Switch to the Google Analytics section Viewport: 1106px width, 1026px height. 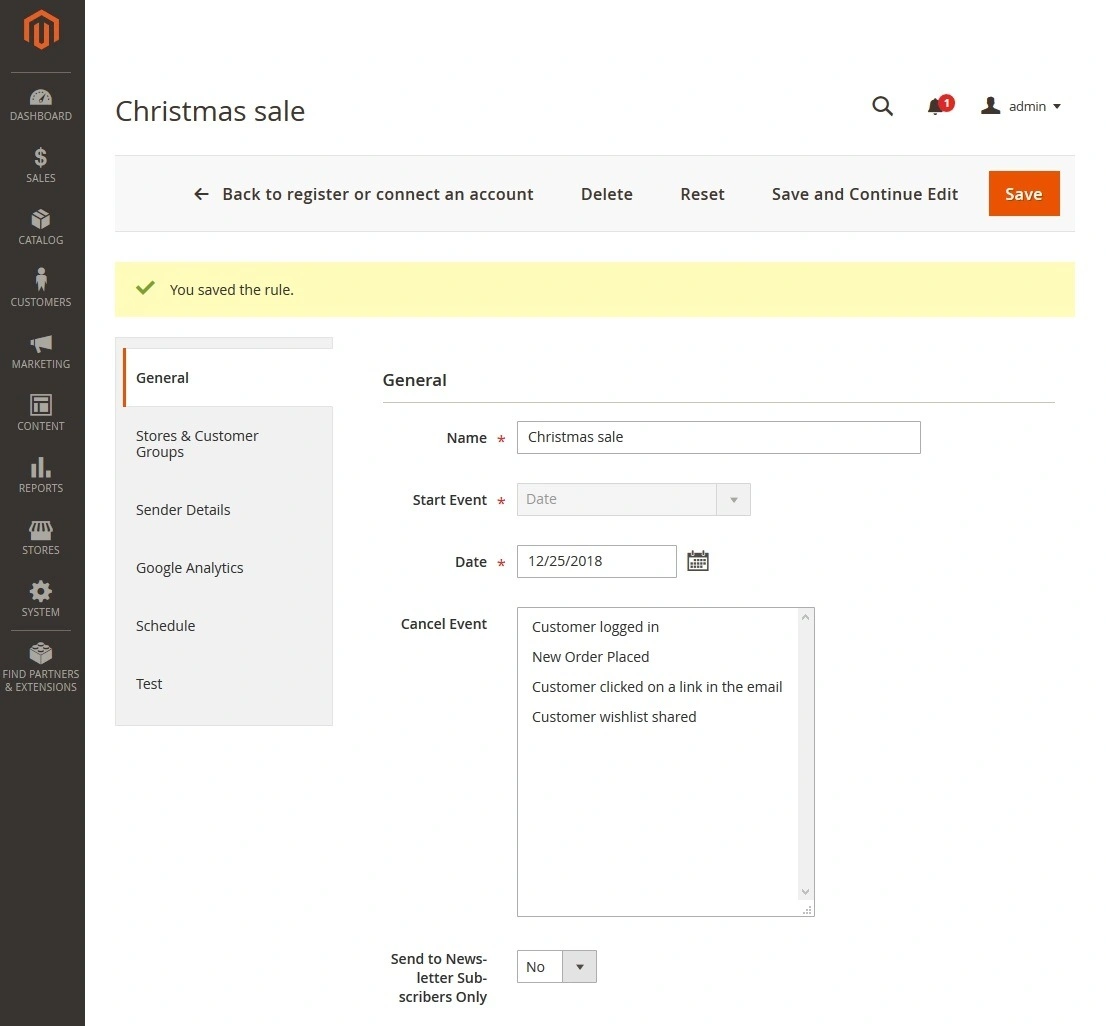tap(189, 567)
